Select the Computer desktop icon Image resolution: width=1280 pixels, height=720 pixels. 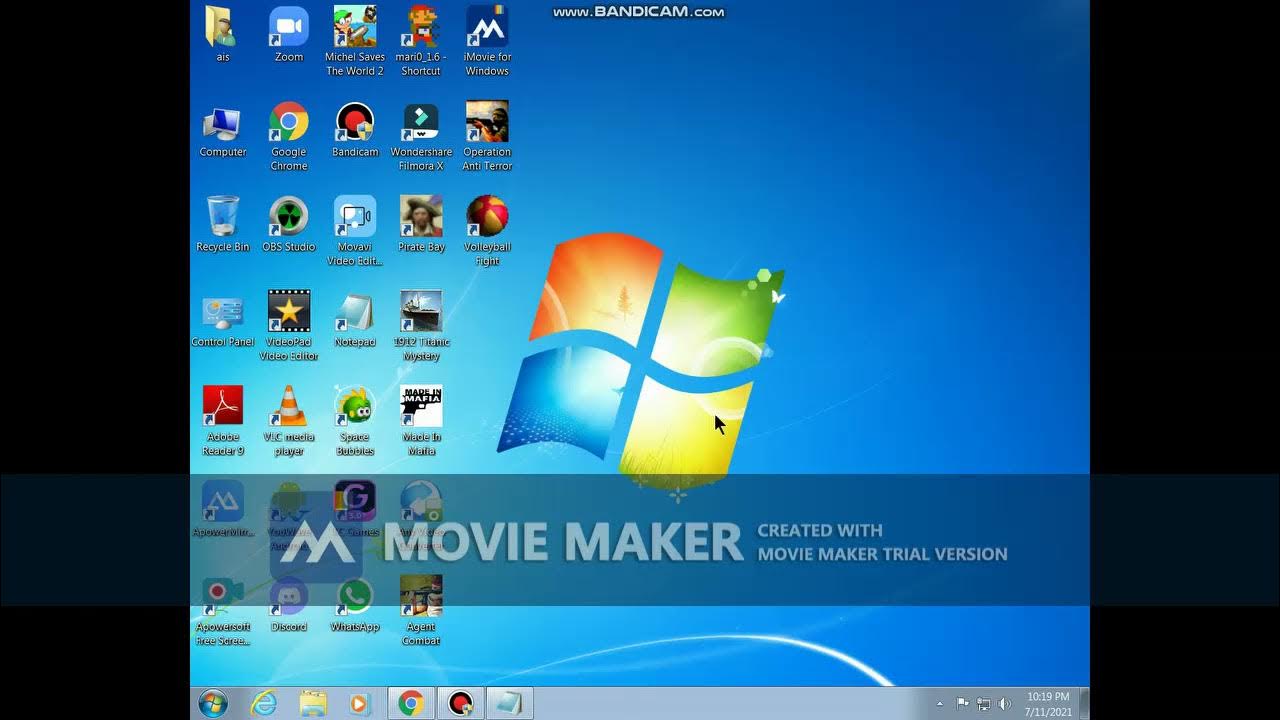222,130
